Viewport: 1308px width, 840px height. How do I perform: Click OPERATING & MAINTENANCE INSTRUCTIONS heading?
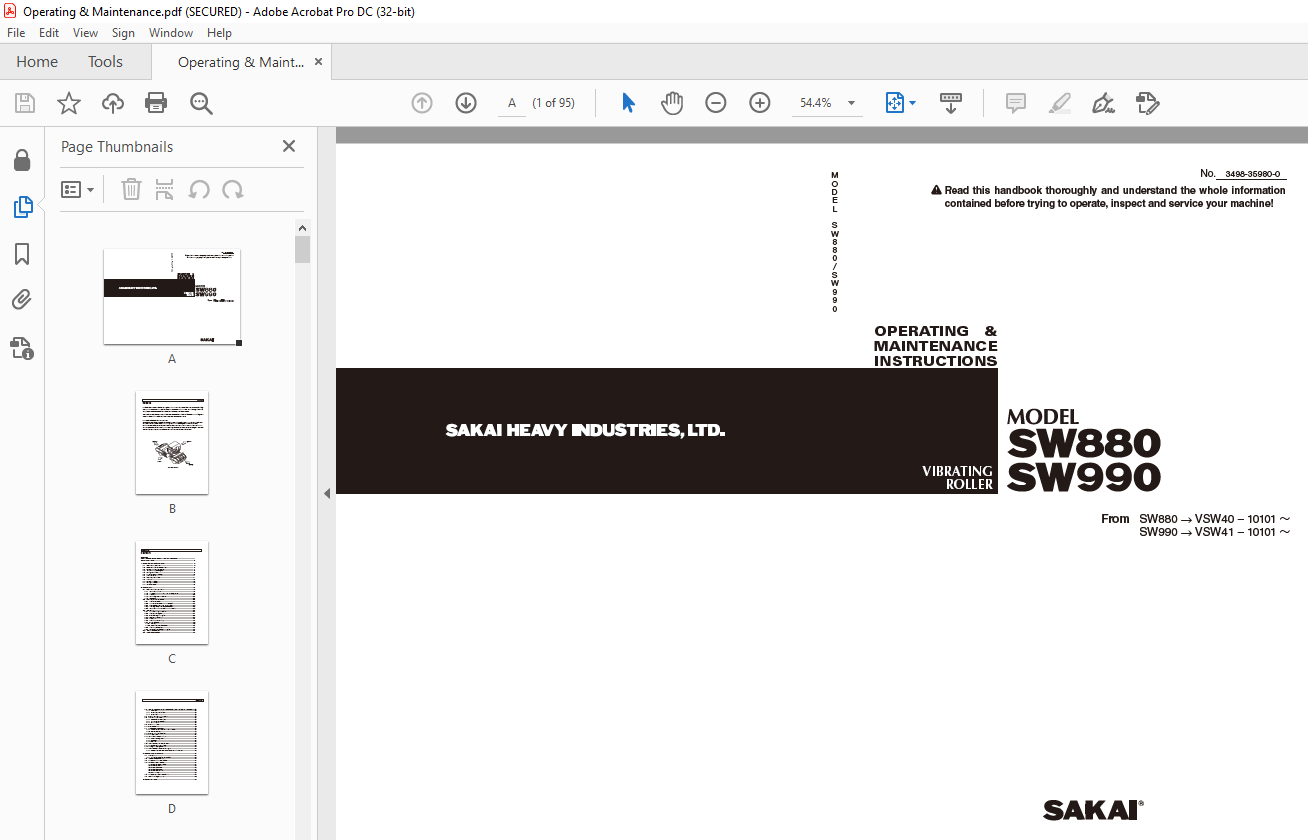point(935,346)
